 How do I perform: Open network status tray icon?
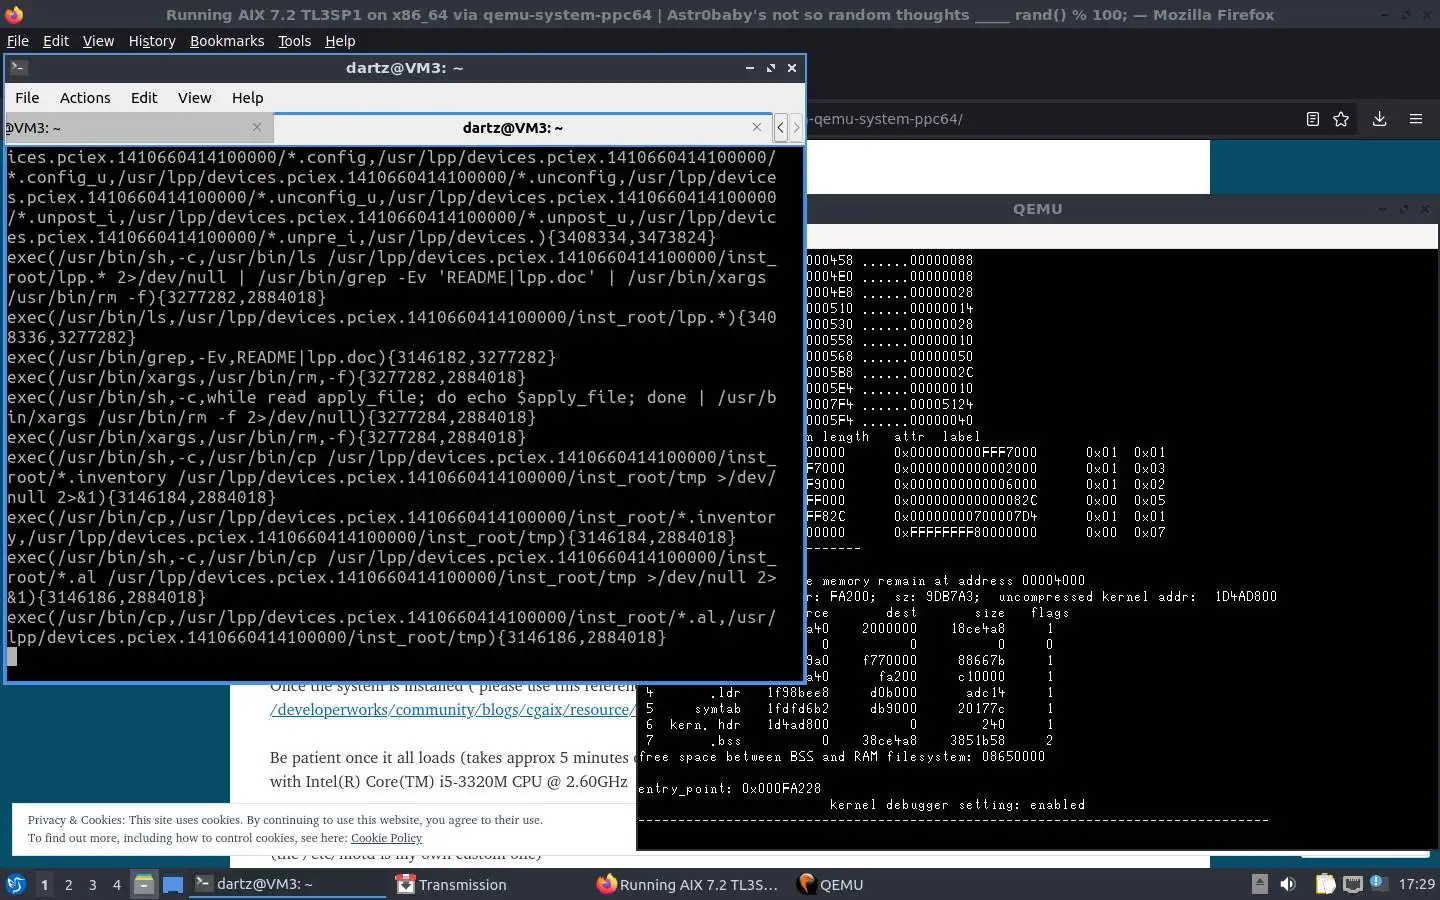1352,884
